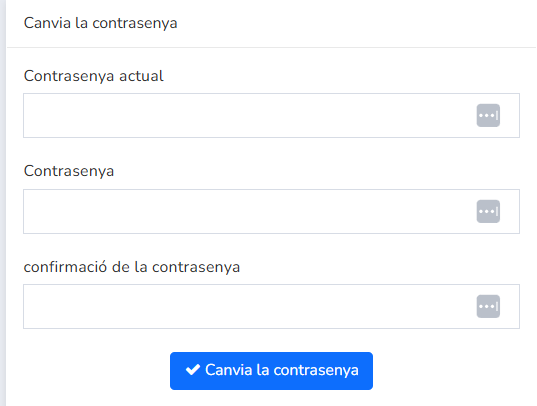
Task: Click into the new Contrasenya input box
Action: (271, 211)
